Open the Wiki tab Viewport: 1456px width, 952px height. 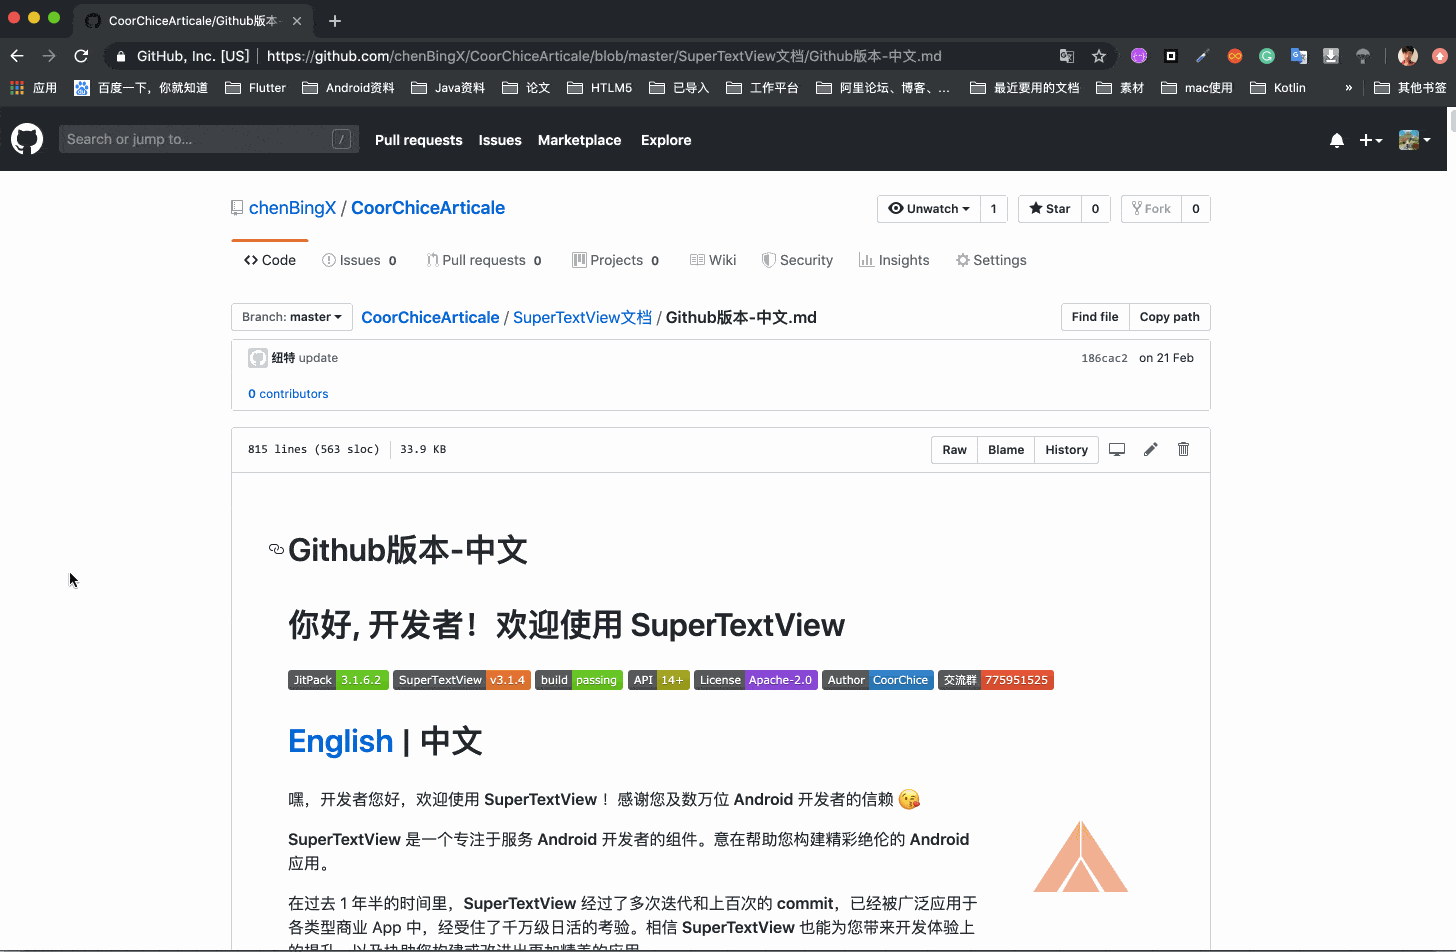pos(713,260)
